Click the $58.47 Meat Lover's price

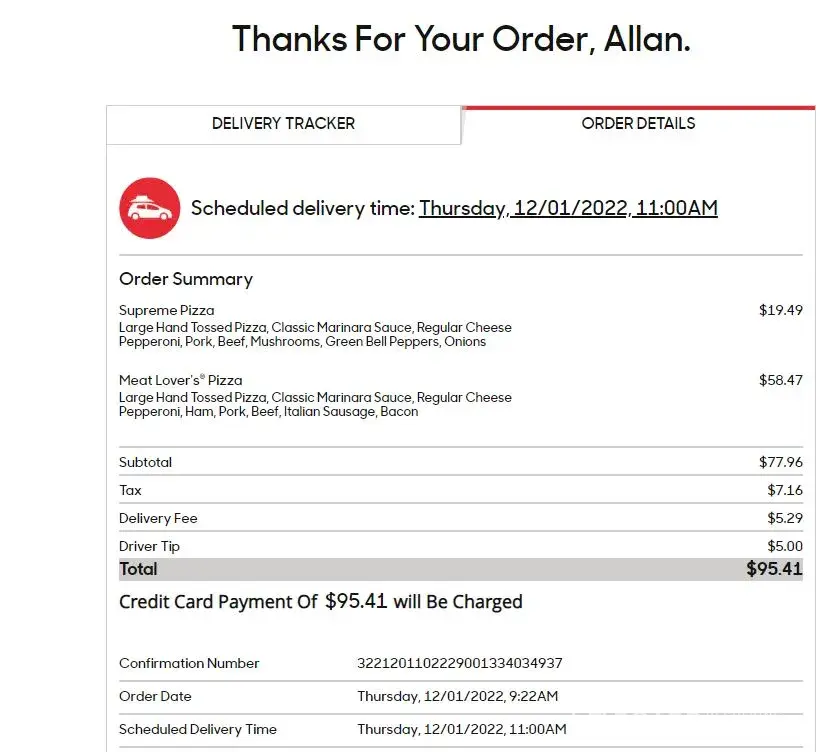pyautogui.click(x=780, y=380)
